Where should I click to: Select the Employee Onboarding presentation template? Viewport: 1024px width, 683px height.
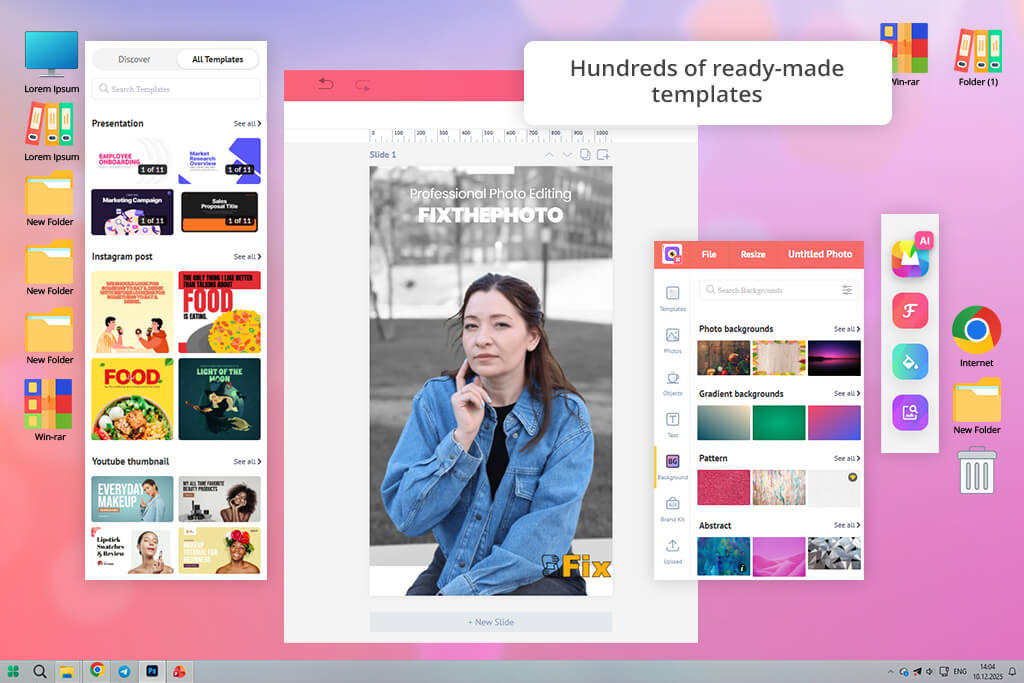click(x=133, y=159)
